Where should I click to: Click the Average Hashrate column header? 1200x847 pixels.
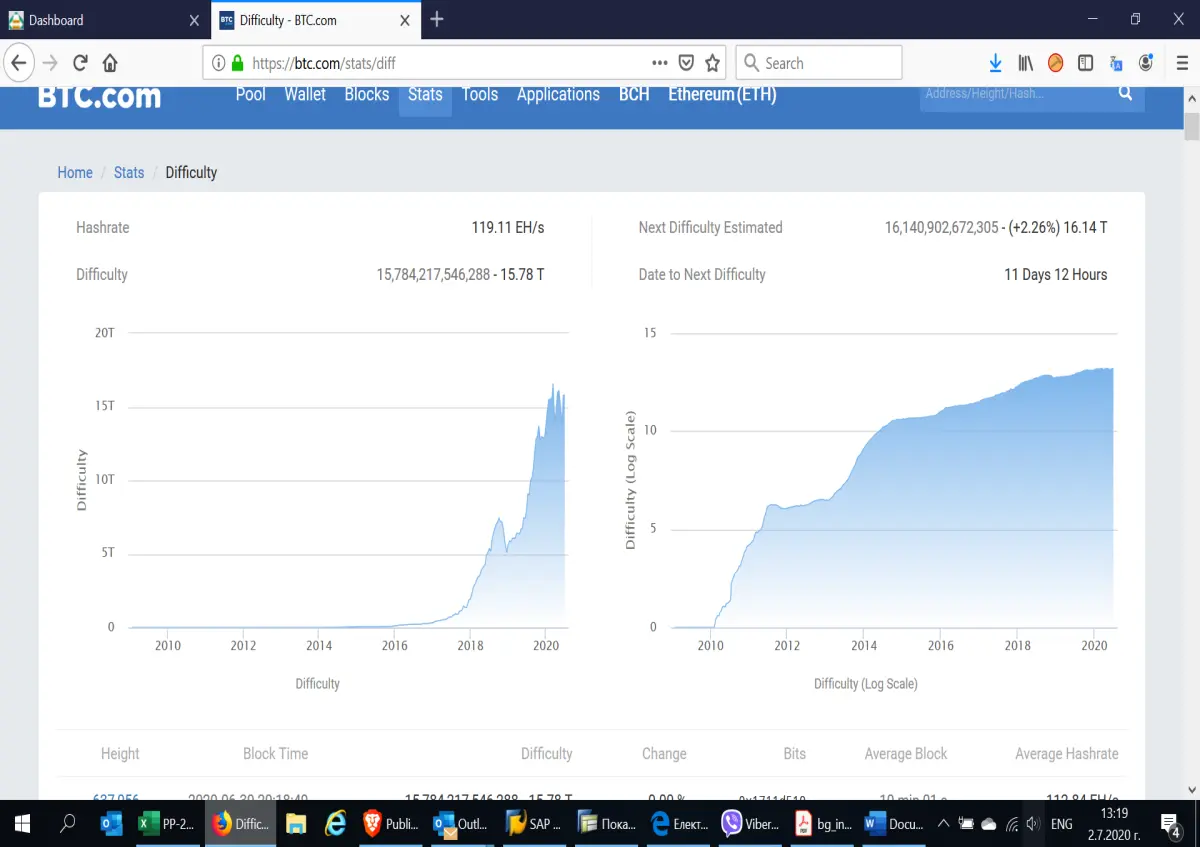click(1067, 753)
